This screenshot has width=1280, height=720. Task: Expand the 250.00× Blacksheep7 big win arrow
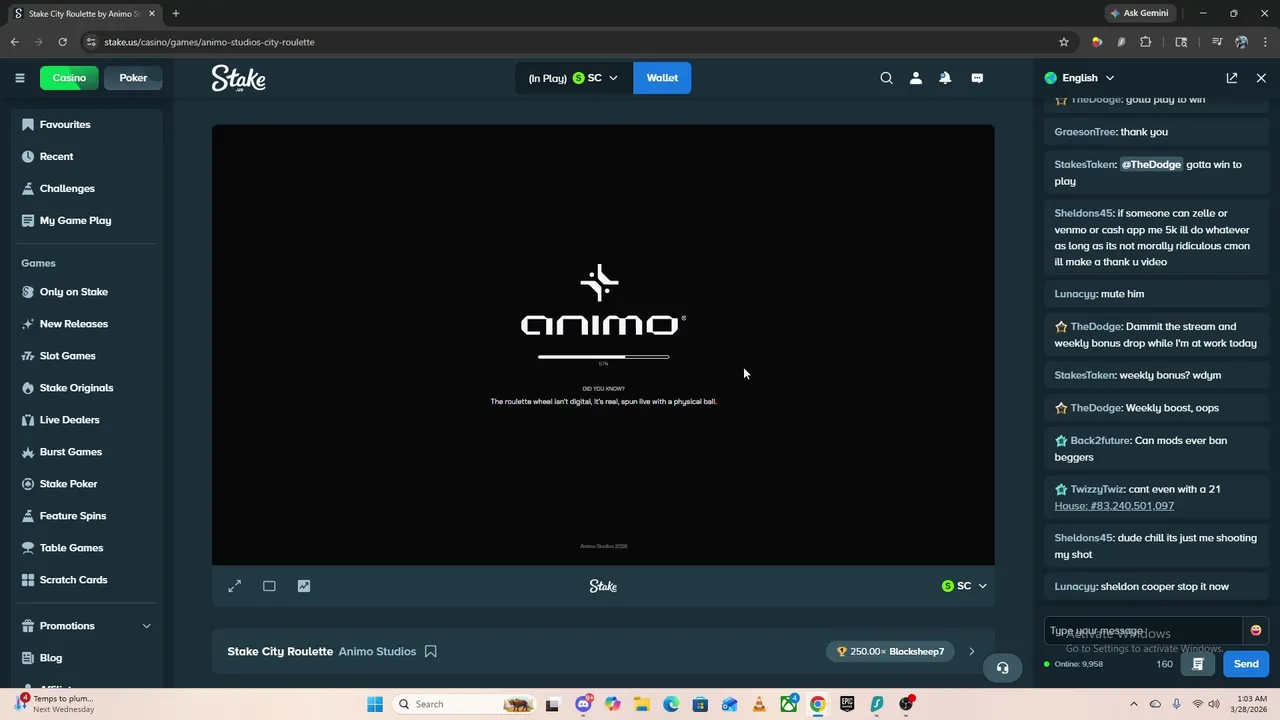pyautogui.click(x=971, y=651)
